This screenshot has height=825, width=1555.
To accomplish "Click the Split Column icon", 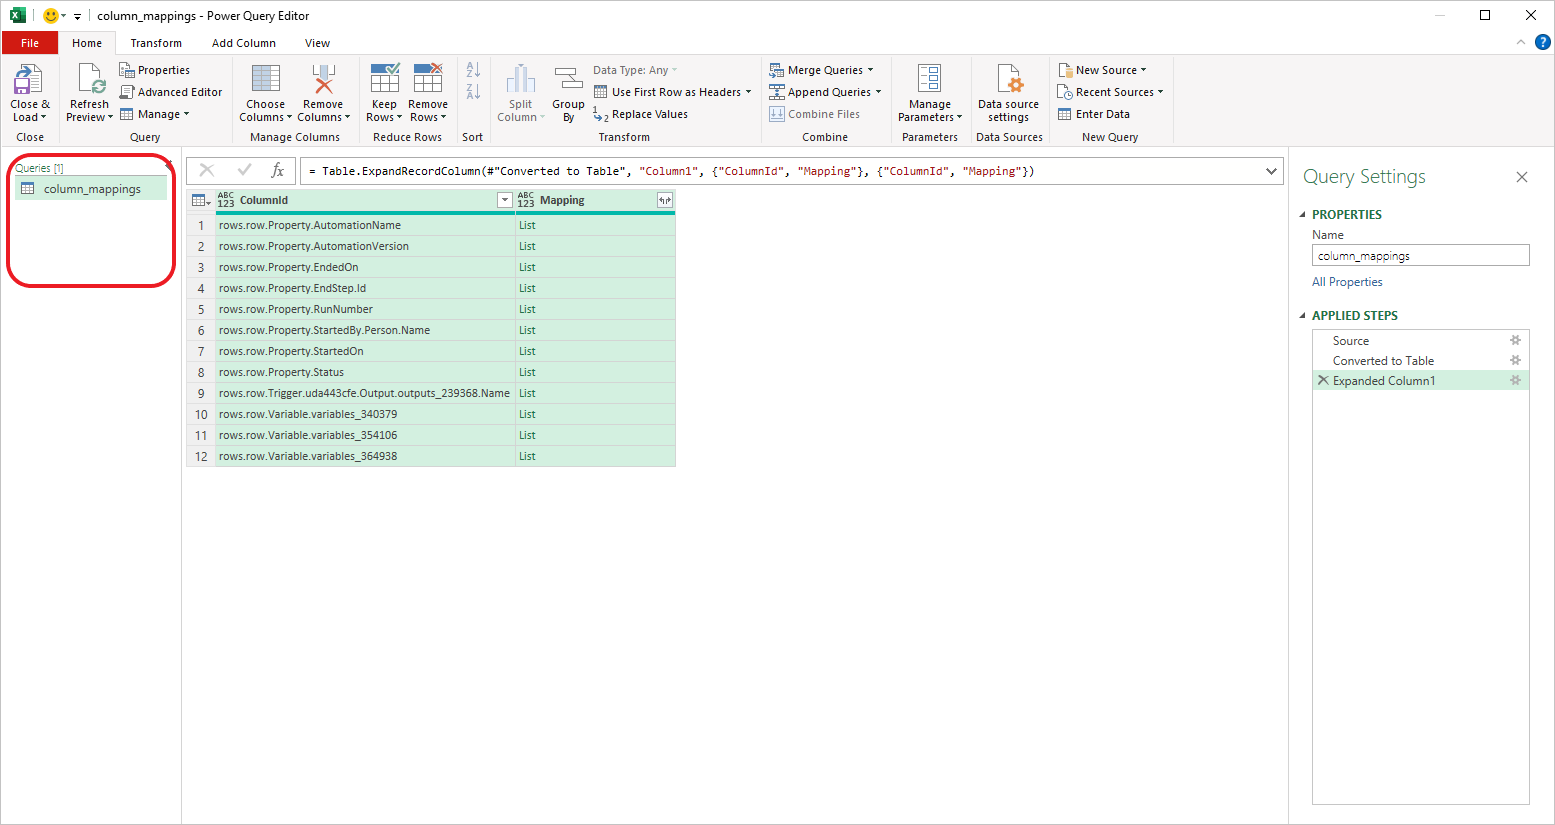I will coord(521,80).
